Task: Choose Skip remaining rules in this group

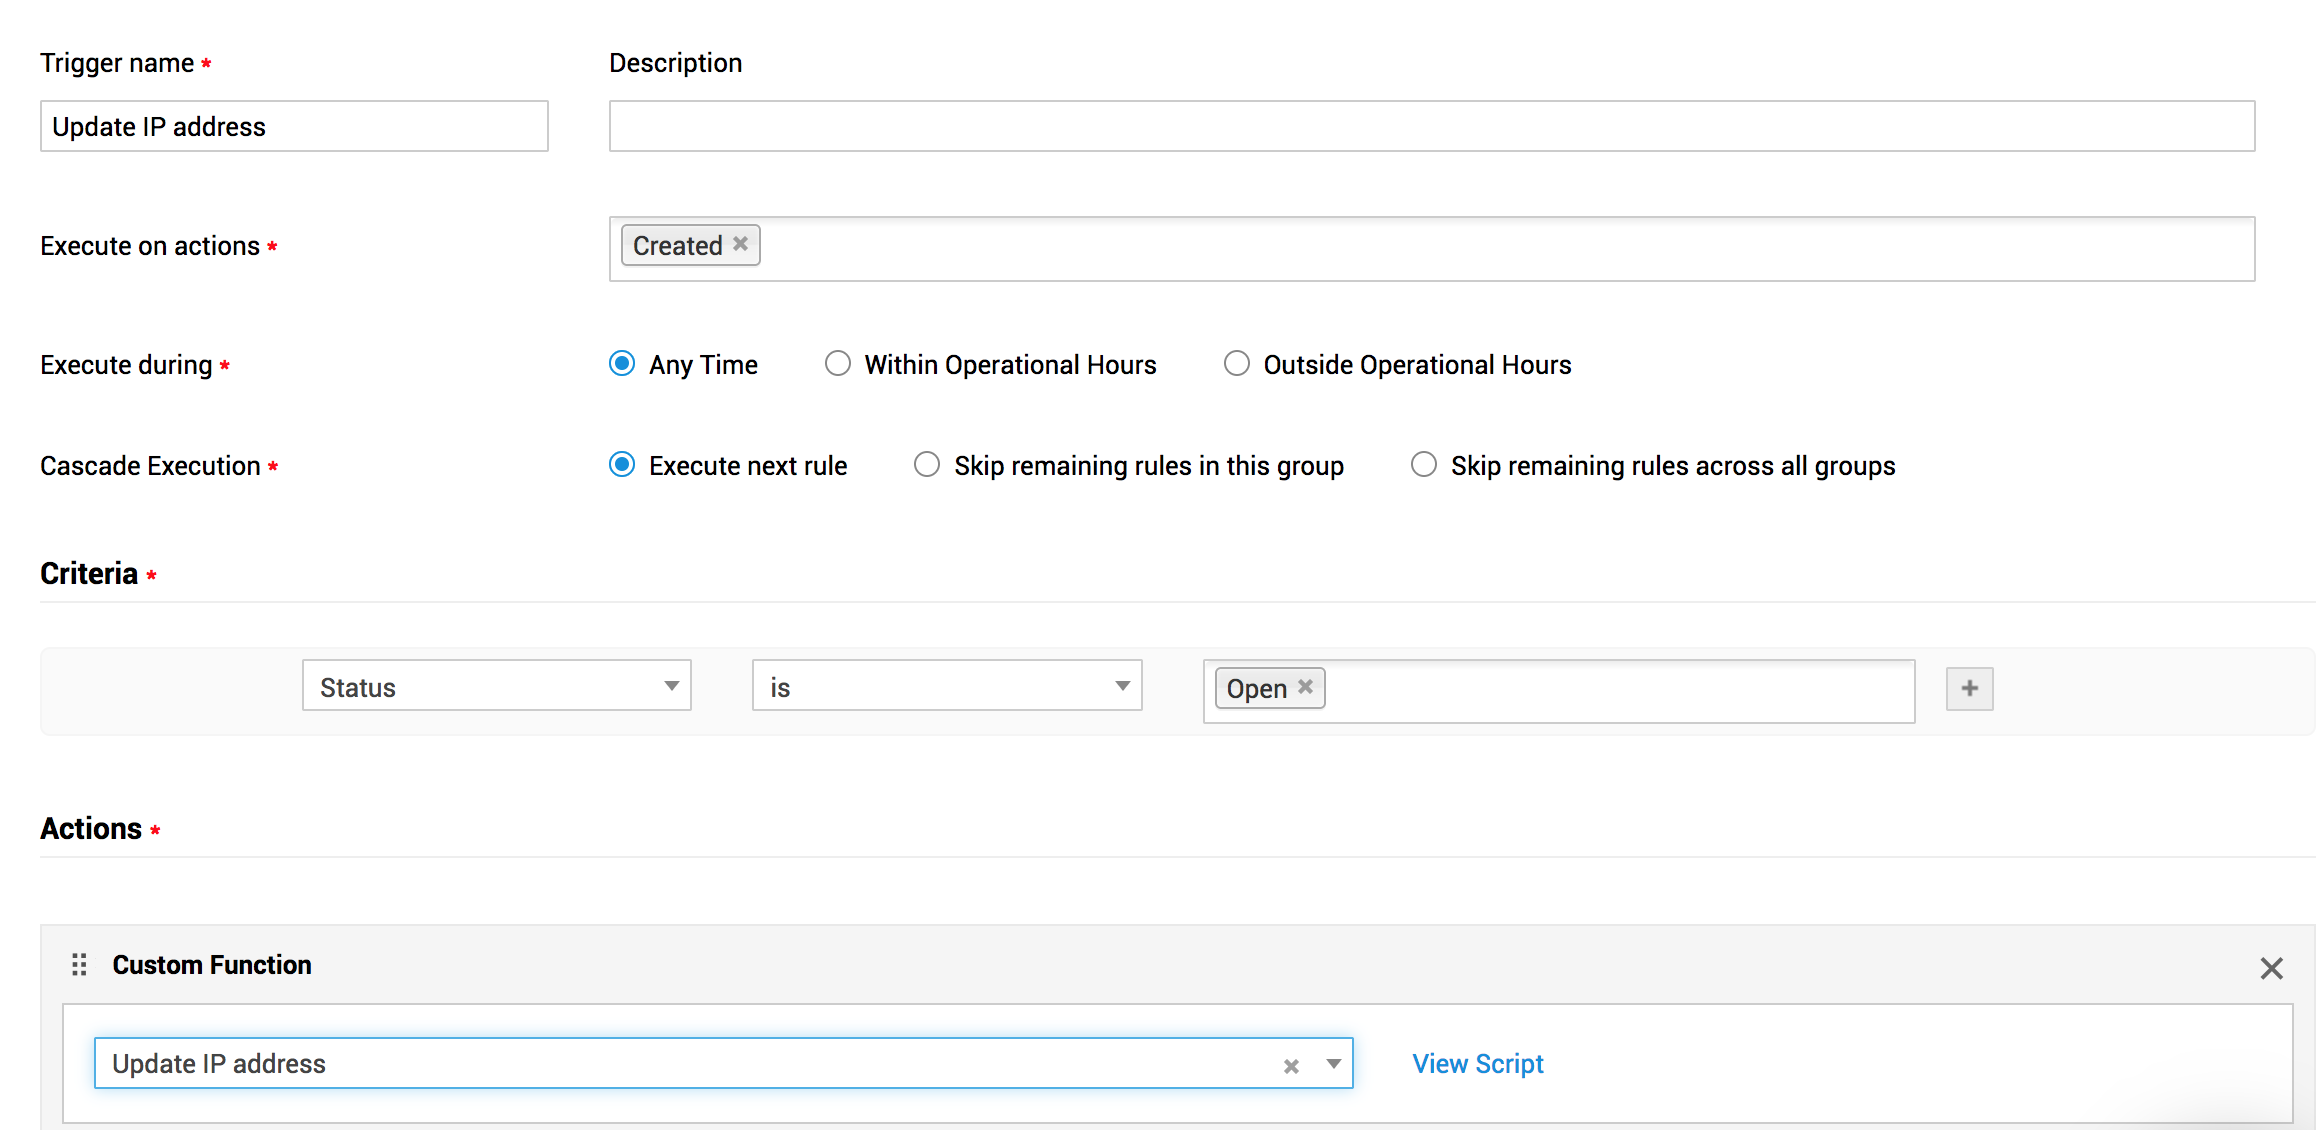Action: [927, 465]
